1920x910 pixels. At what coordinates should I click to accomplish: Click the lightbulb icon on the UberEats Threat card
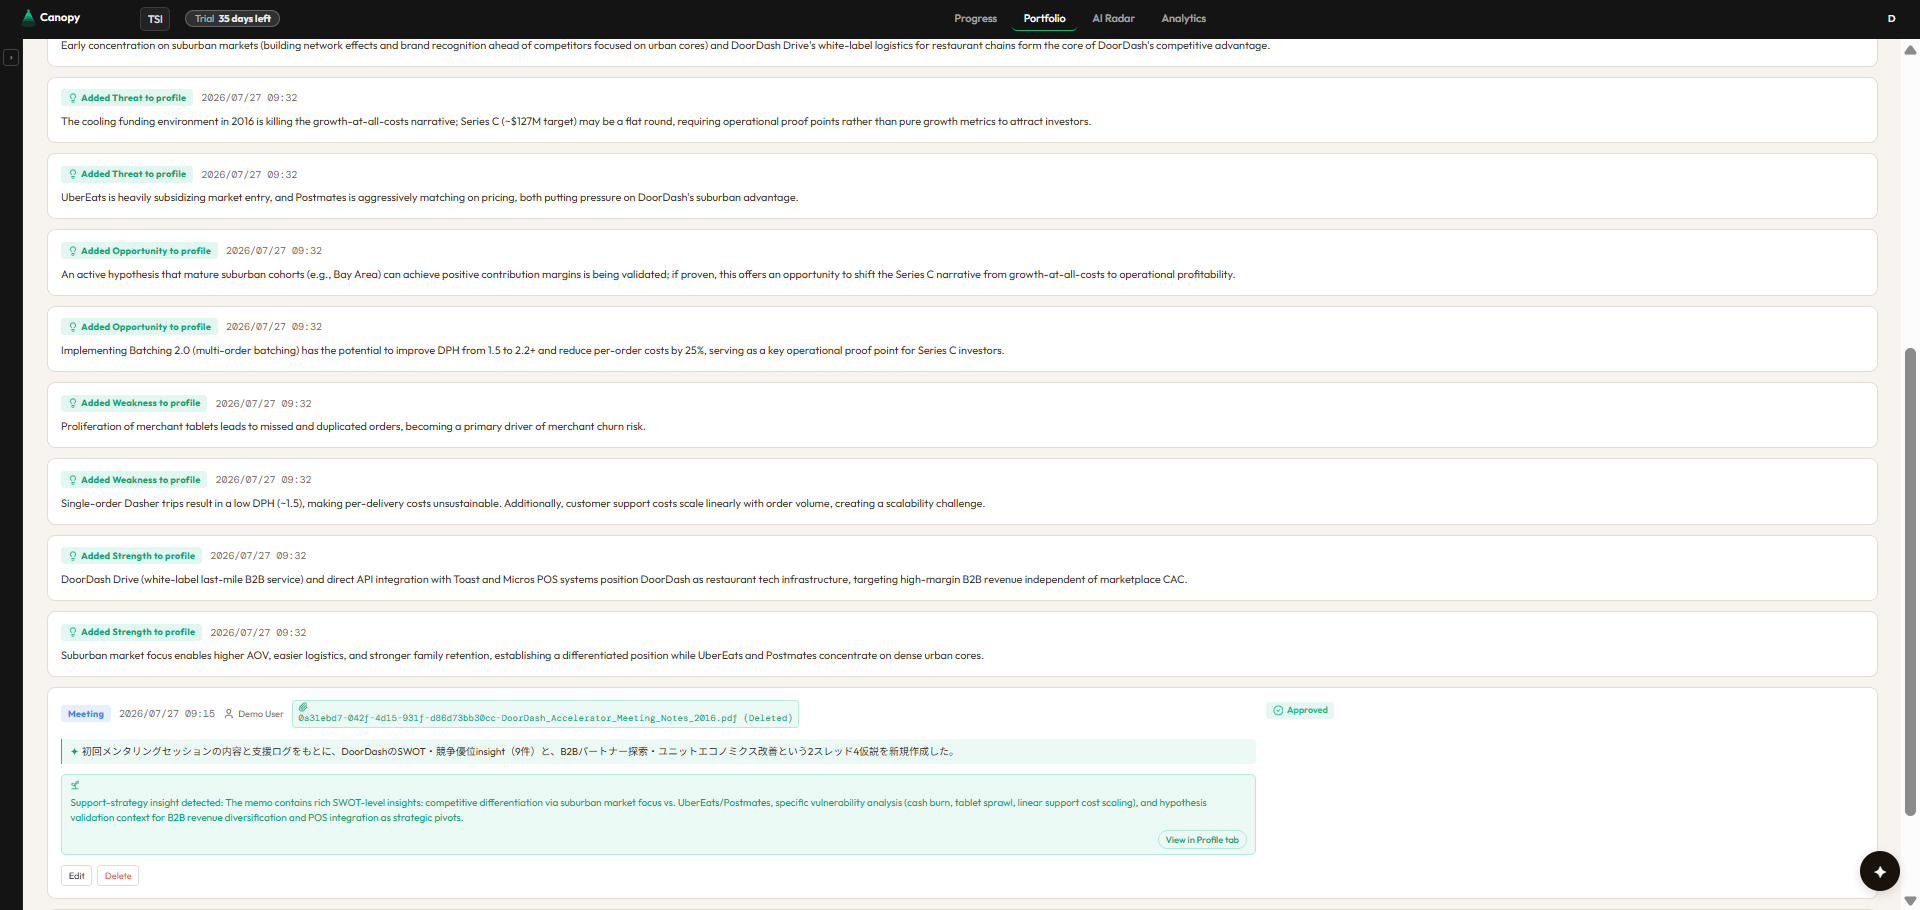[73, 174]
